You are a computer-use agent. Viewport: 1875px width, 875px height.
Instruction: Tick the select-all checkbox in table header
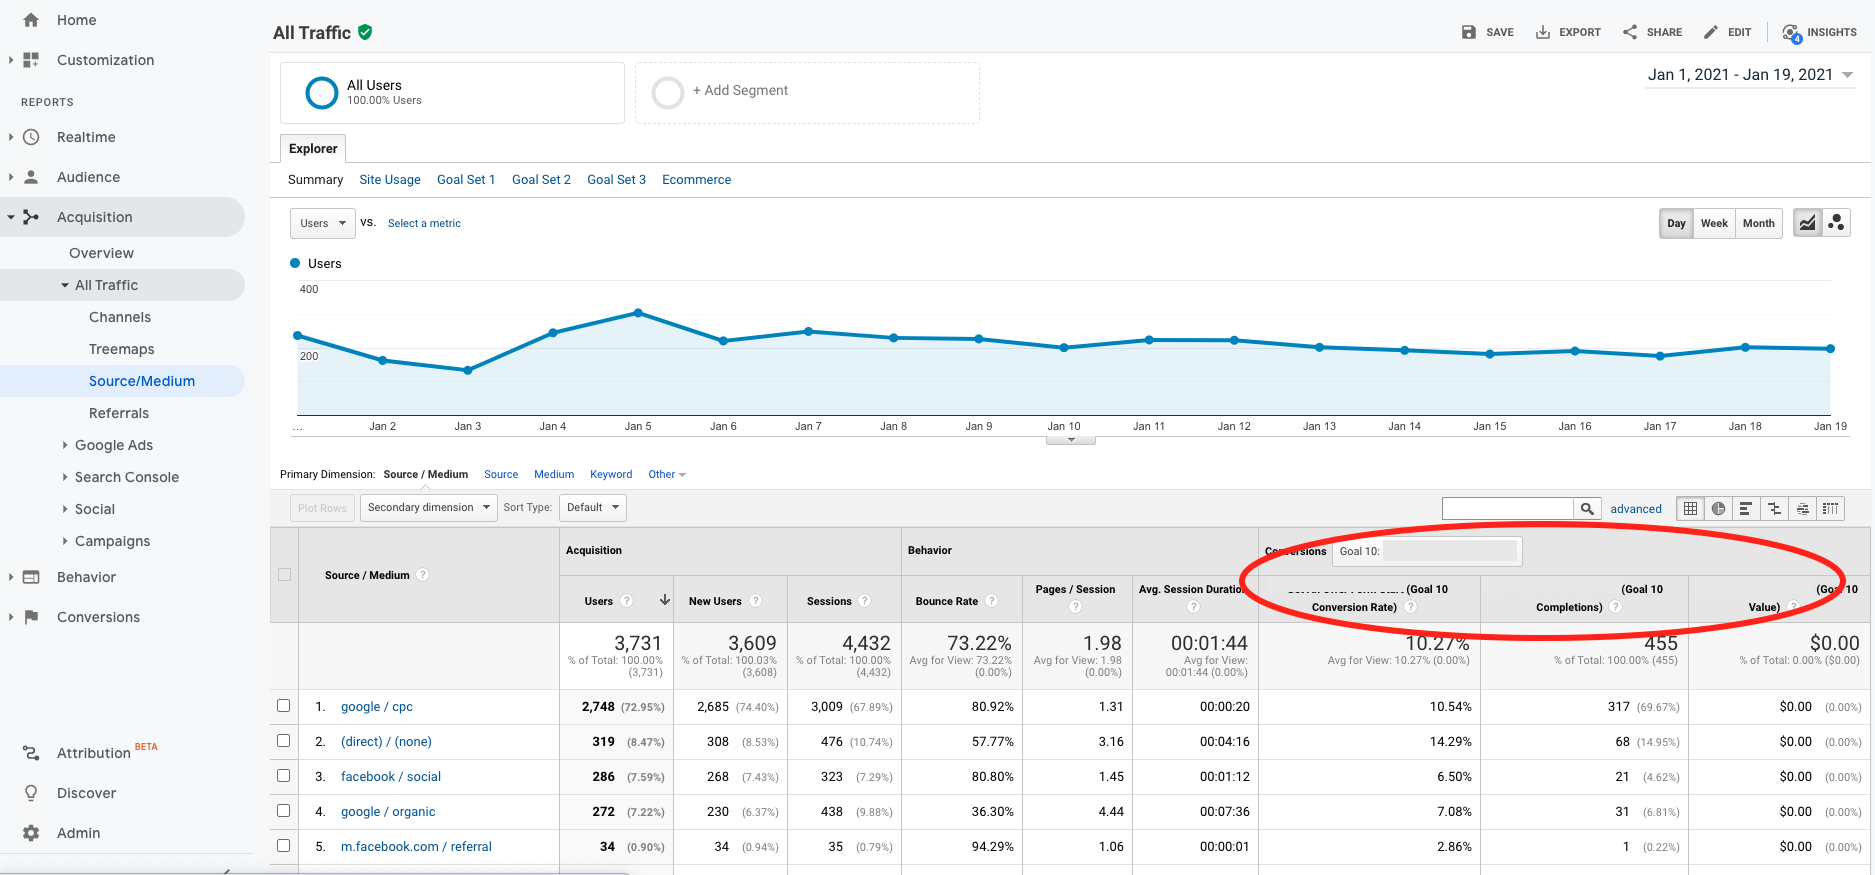click(285, 575)
